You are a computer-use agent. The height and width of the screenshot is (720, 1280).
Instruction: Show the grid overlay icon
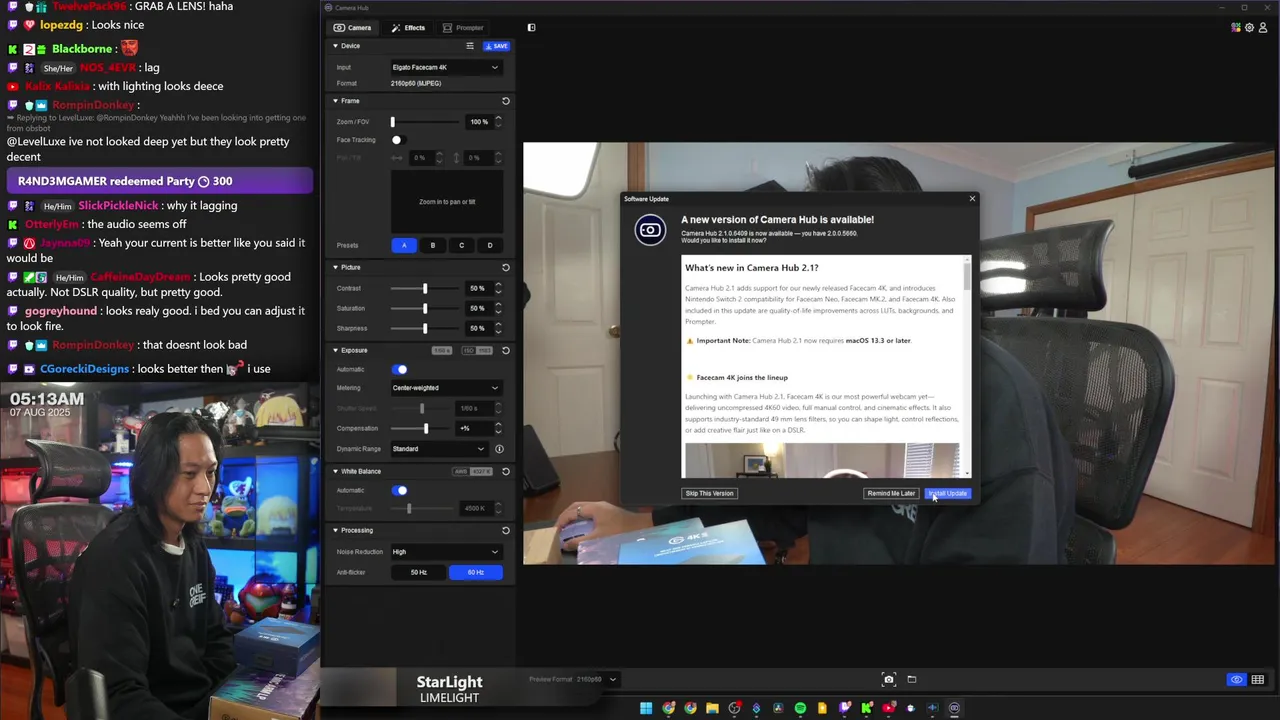coord(1258,680)
